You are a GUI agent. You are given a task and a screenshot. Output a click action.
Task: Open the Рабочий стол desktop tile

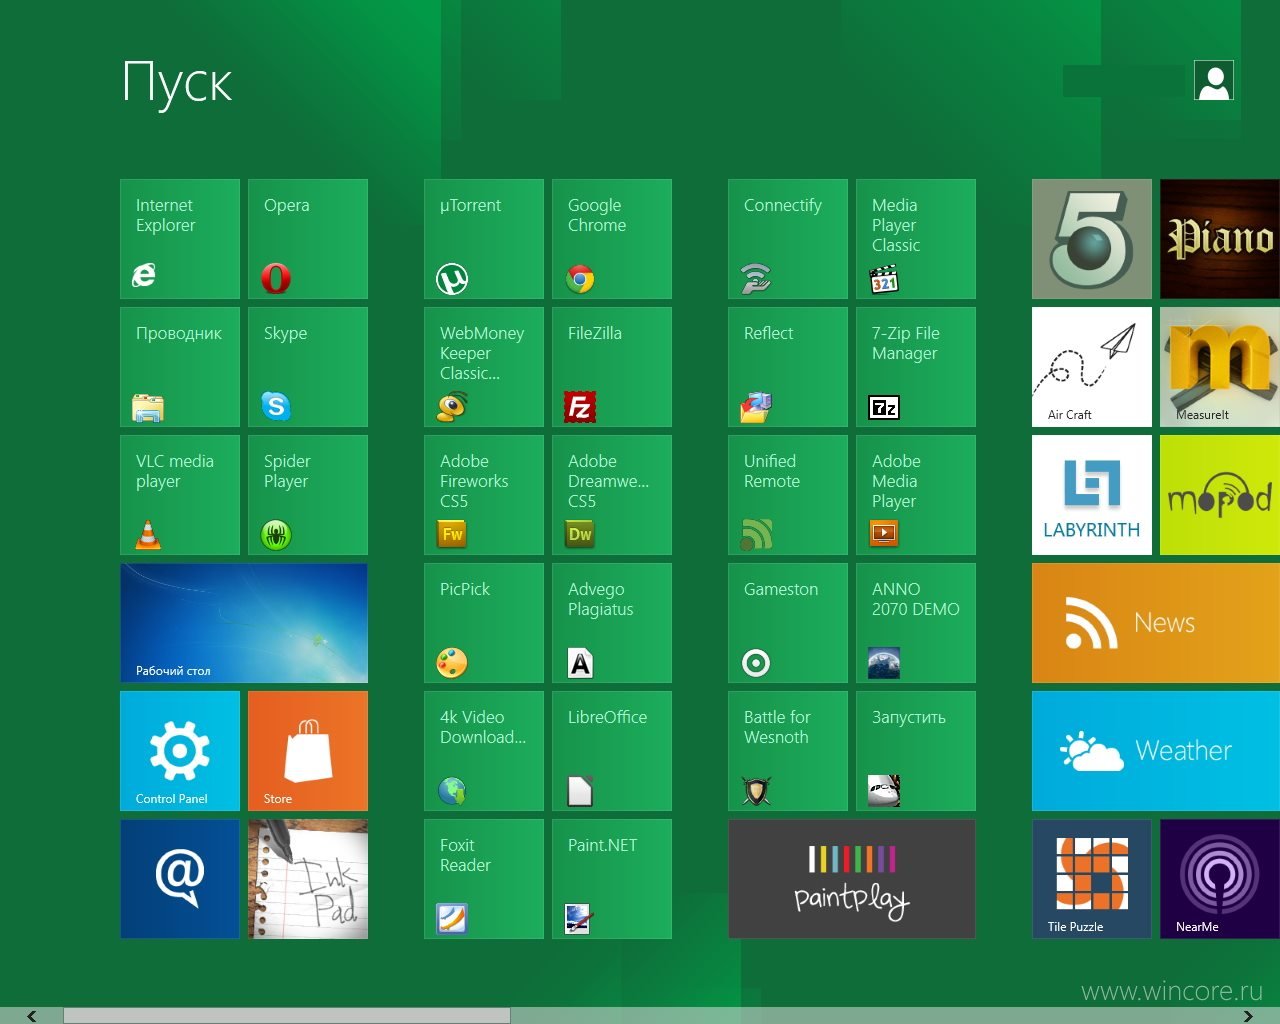[x=244, y=623]
